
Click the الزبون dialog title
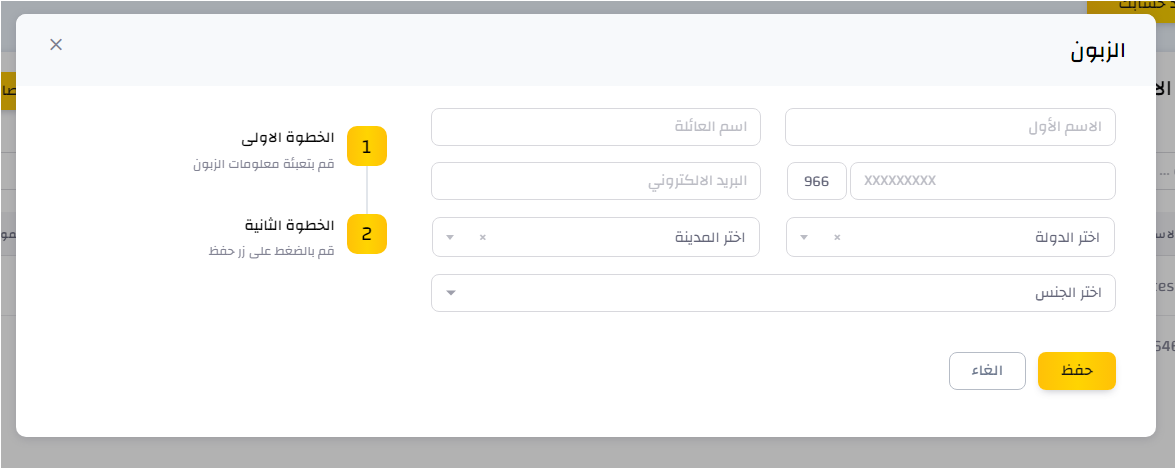pos(1096,51)
